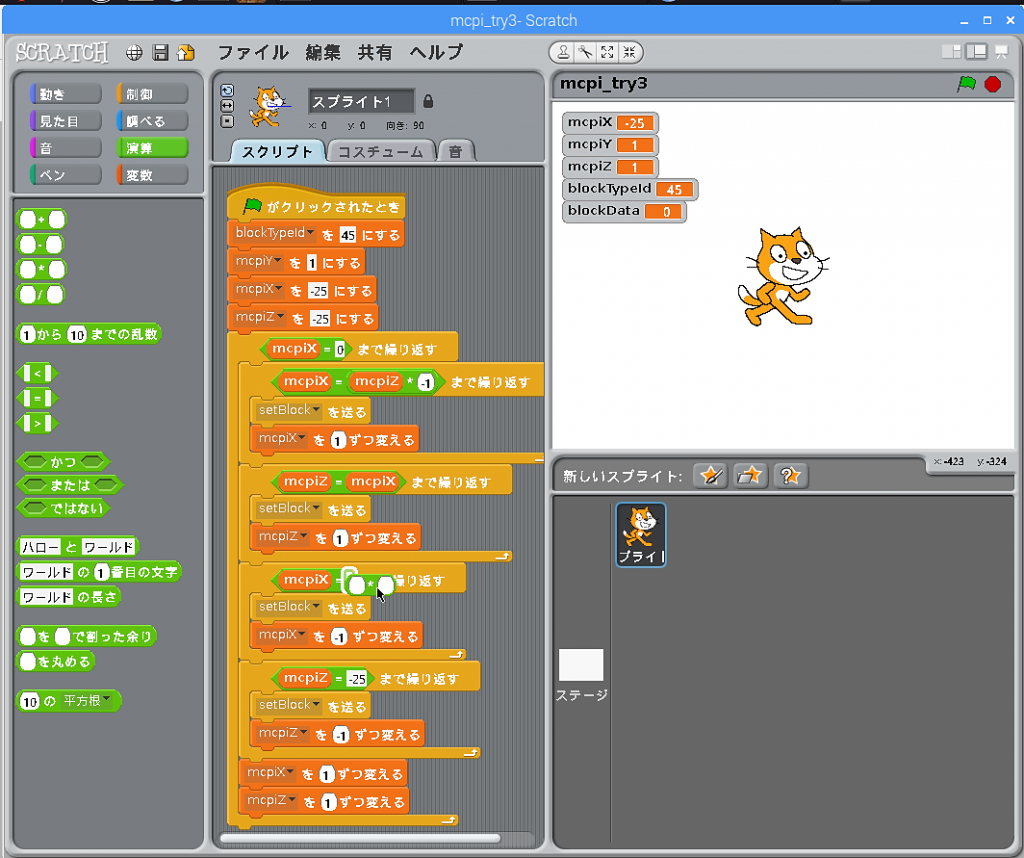
Task: Select the scissors delete tool
Action: 585,53
